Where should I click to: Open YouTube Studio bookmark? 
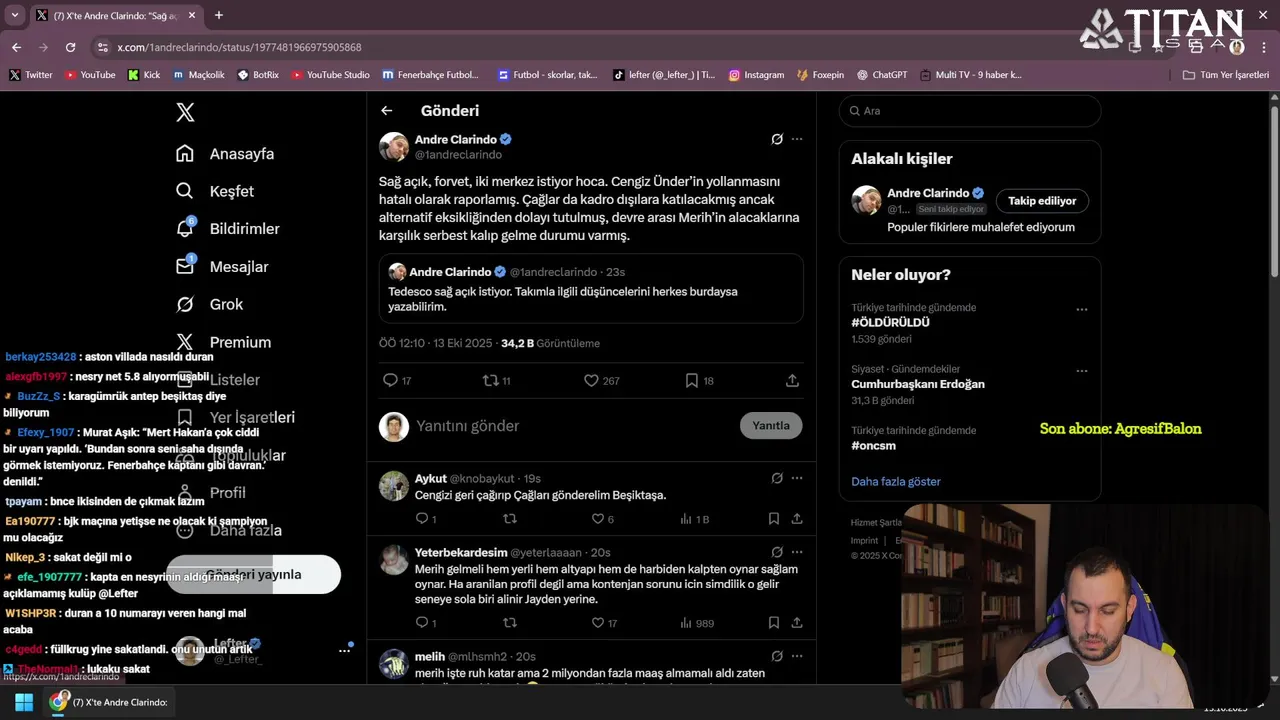coord(329,75)
